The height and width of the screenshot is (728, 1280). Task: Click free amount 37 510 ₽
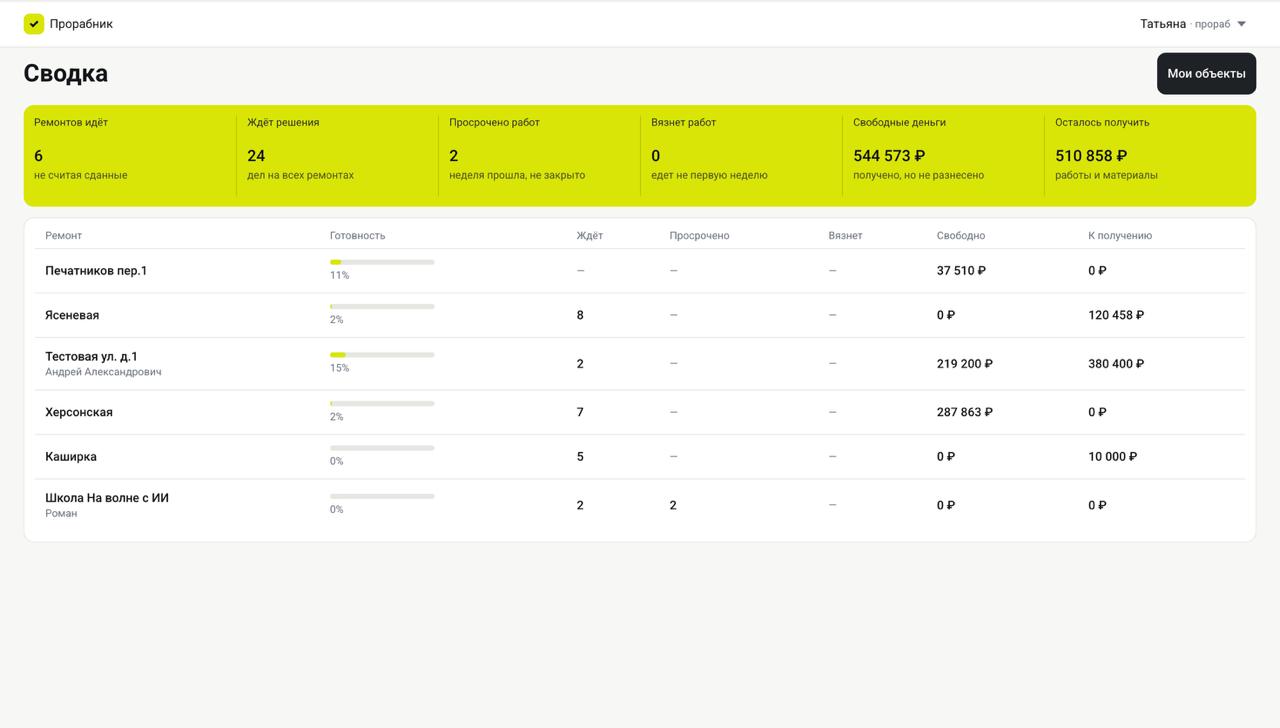tap(961, 271)
